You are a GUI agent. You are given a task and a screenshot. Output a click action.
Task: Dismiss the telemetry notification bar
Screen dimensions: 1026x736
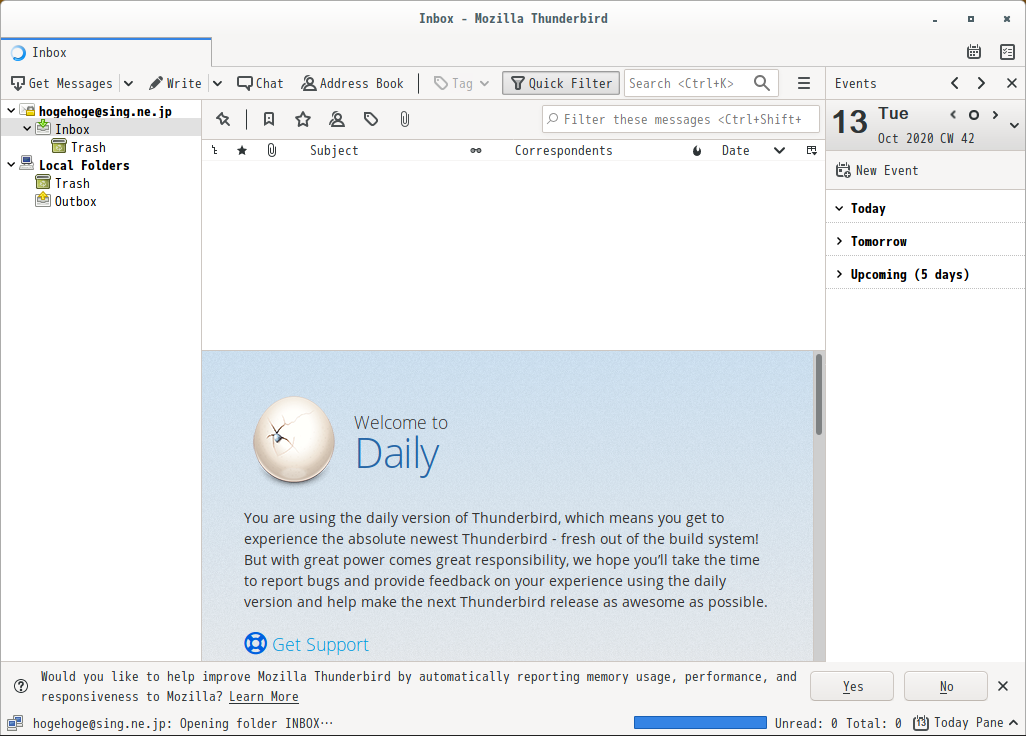(x=1003, y=686)
